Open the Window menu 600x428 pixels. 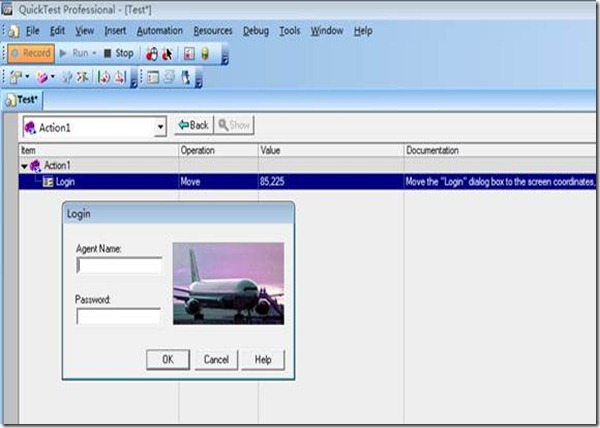point(326,31)
